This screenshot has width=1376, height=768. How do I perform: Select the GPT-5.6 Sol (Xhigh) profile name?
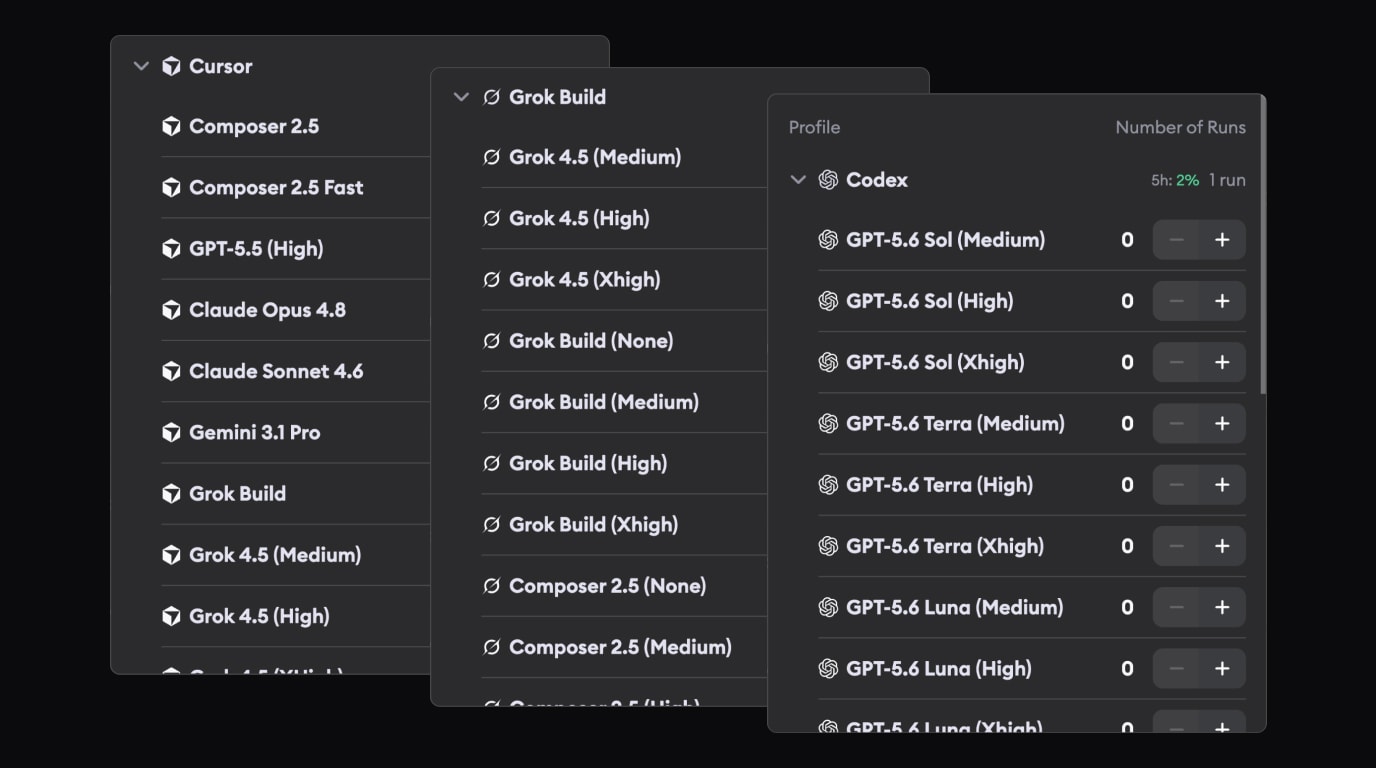point(935,362)
